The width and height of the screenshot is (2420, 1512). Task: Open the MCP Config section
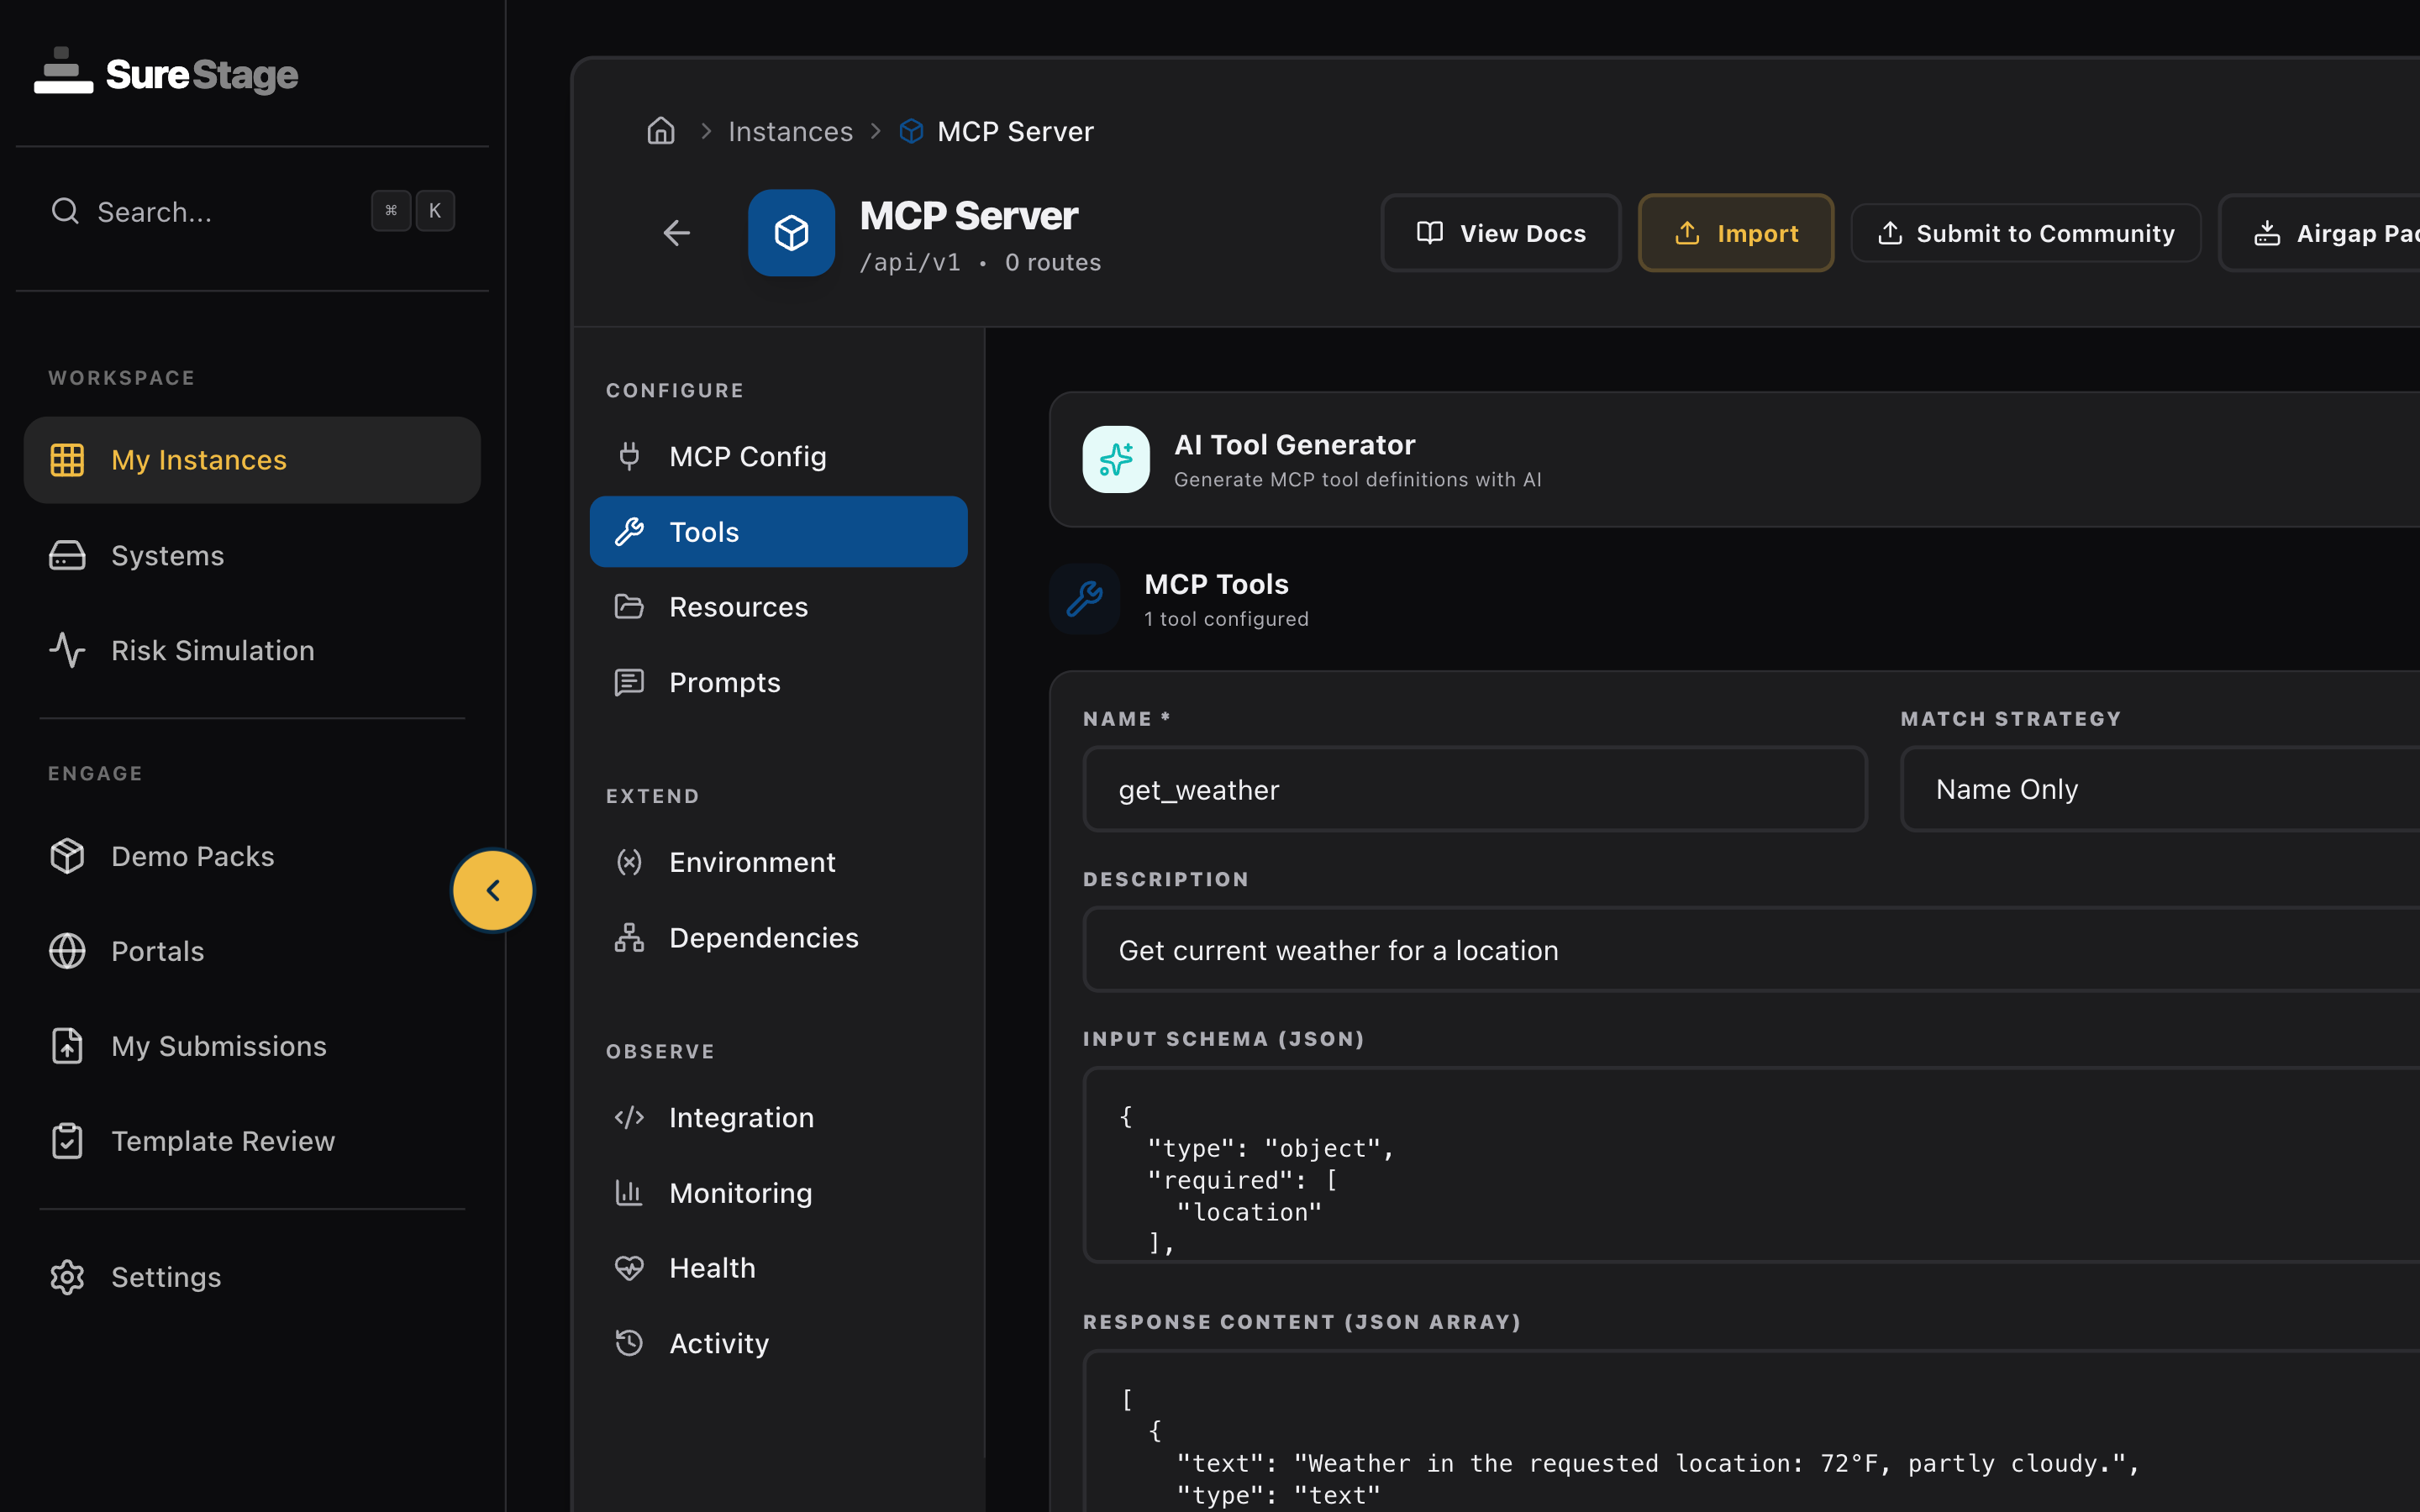coord(629,456)
